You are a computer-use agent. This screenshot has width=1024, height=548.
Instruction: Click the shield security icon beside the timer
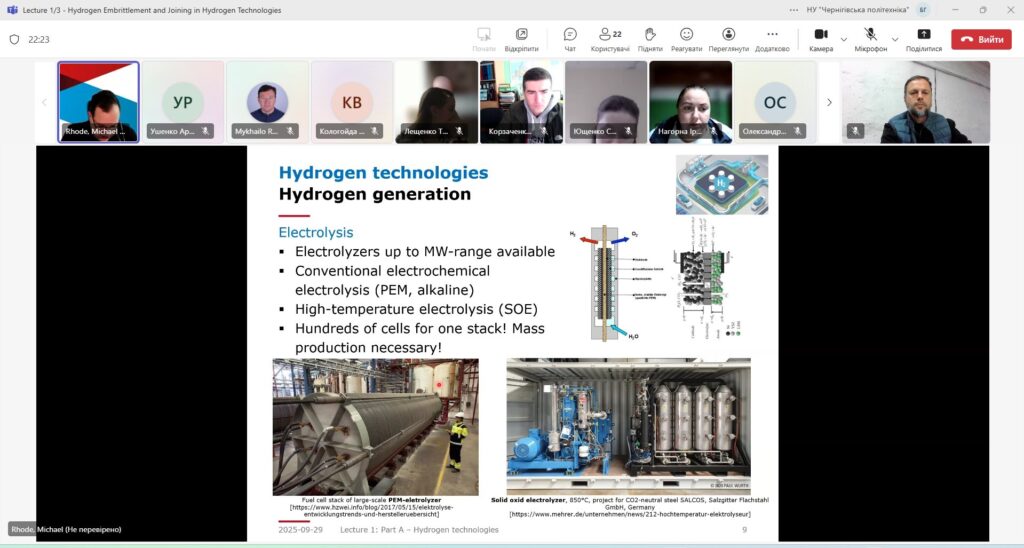pyautogui.click(x=14, y=40)
